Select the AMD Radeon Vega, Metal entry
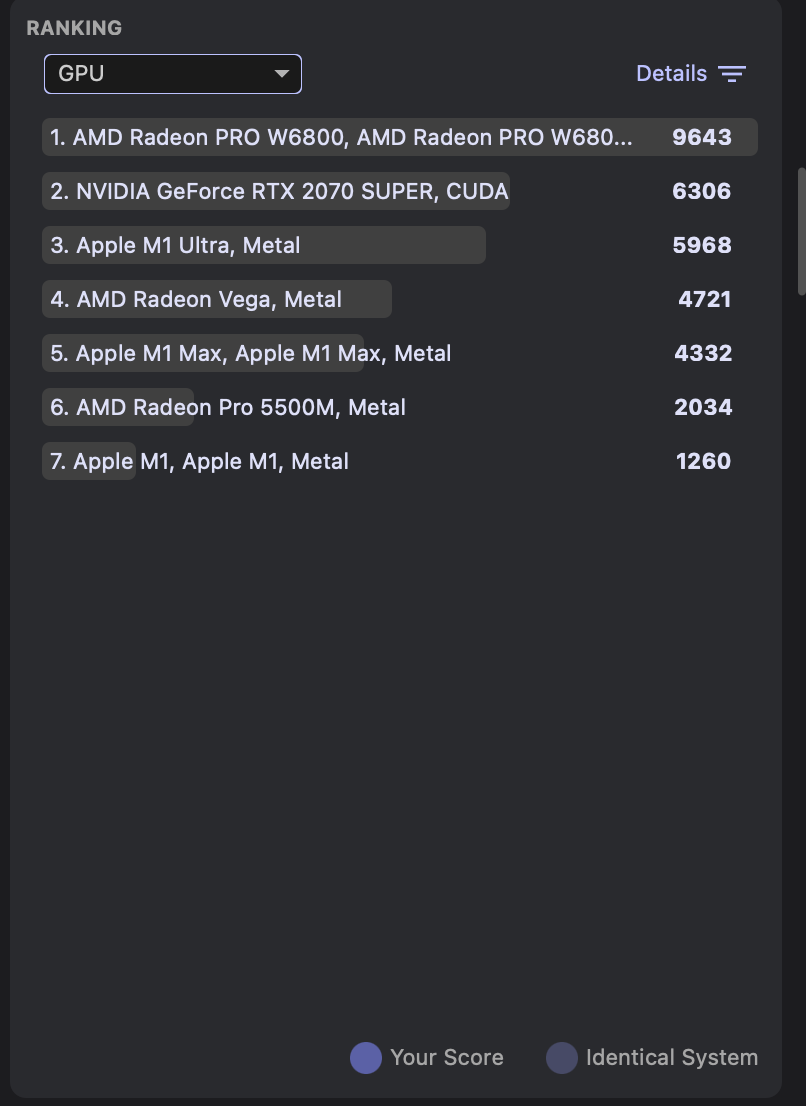Viewport: 806px width, 1106px height. [209, 299]
